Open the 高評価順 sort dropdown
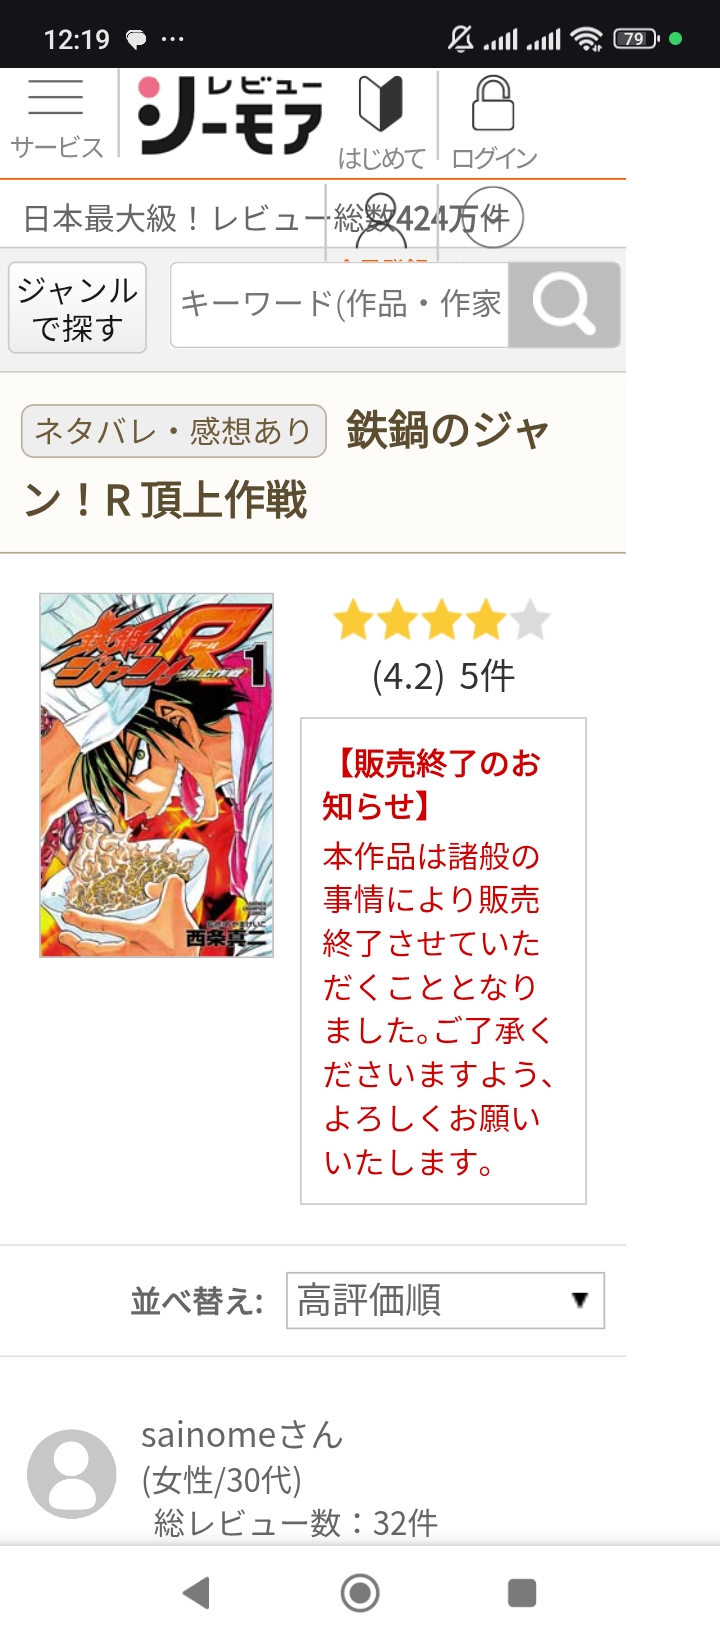 click(445, 1300)
